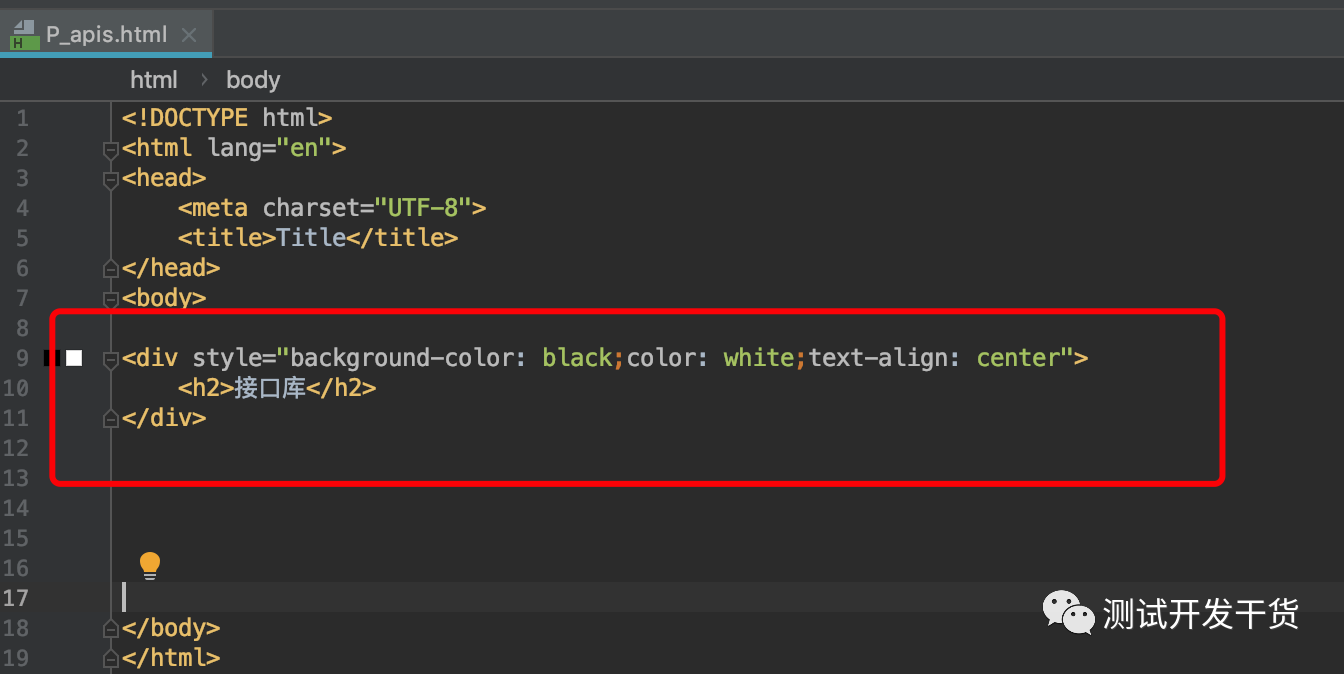The width and height of the screenshot is (1344, 674).
Task: Fold the opening body tag on line 7
Action: tap(111, 298)
